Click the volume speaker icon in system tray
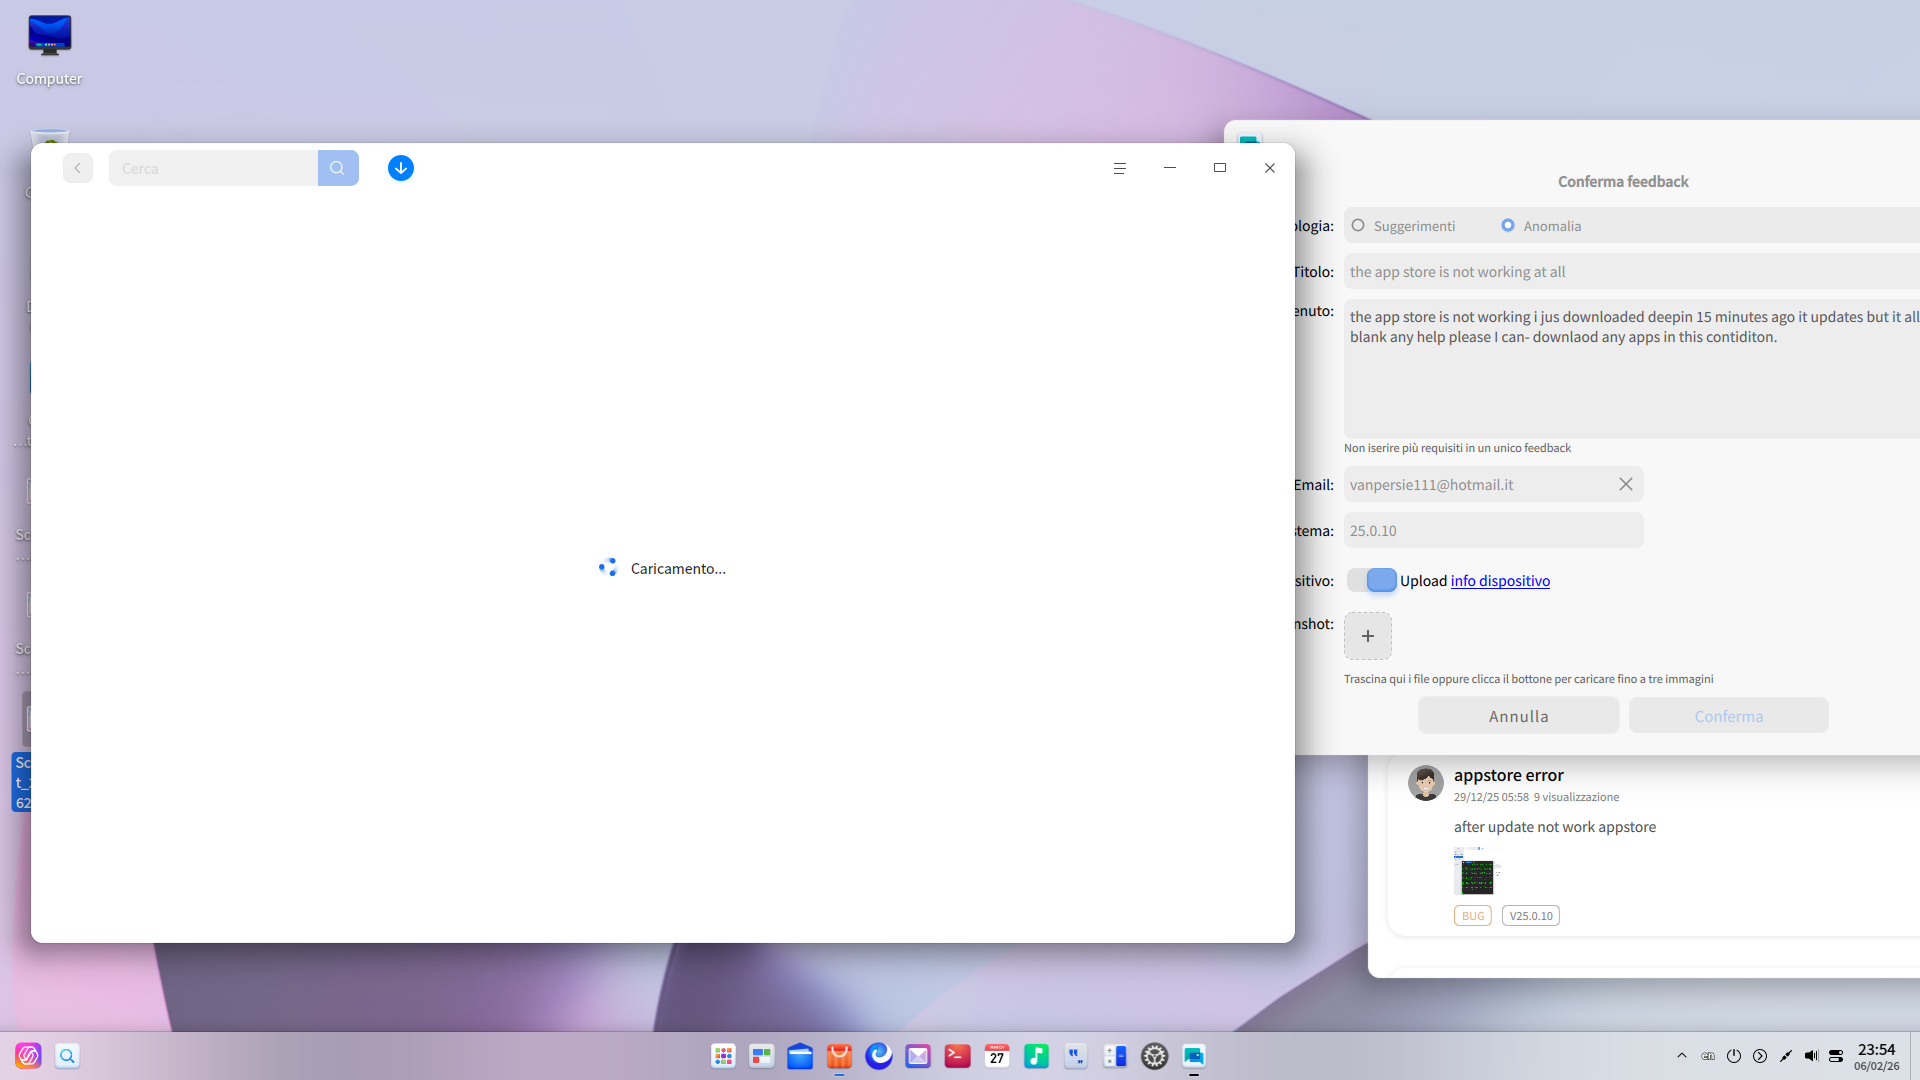 click(1812, 1055)
